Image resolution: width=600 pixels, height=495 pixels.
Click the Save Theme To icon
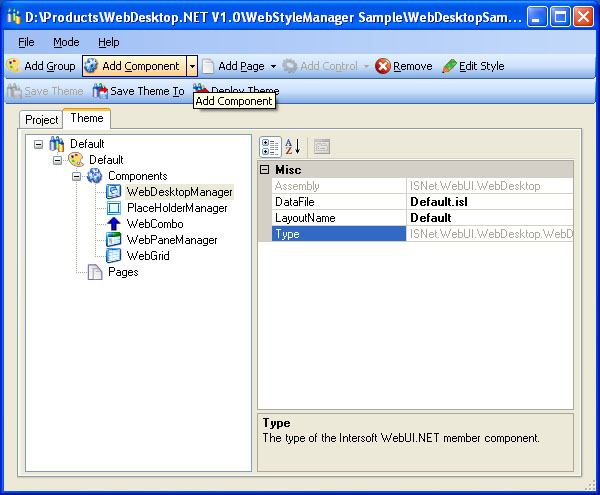100,92
